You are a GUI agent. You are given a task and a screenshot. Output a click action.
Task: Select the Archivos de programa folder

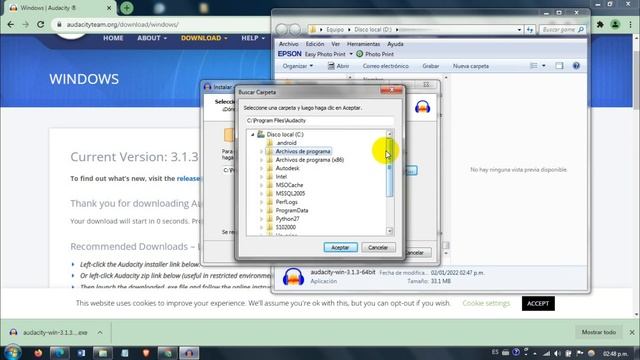[303, 151]
